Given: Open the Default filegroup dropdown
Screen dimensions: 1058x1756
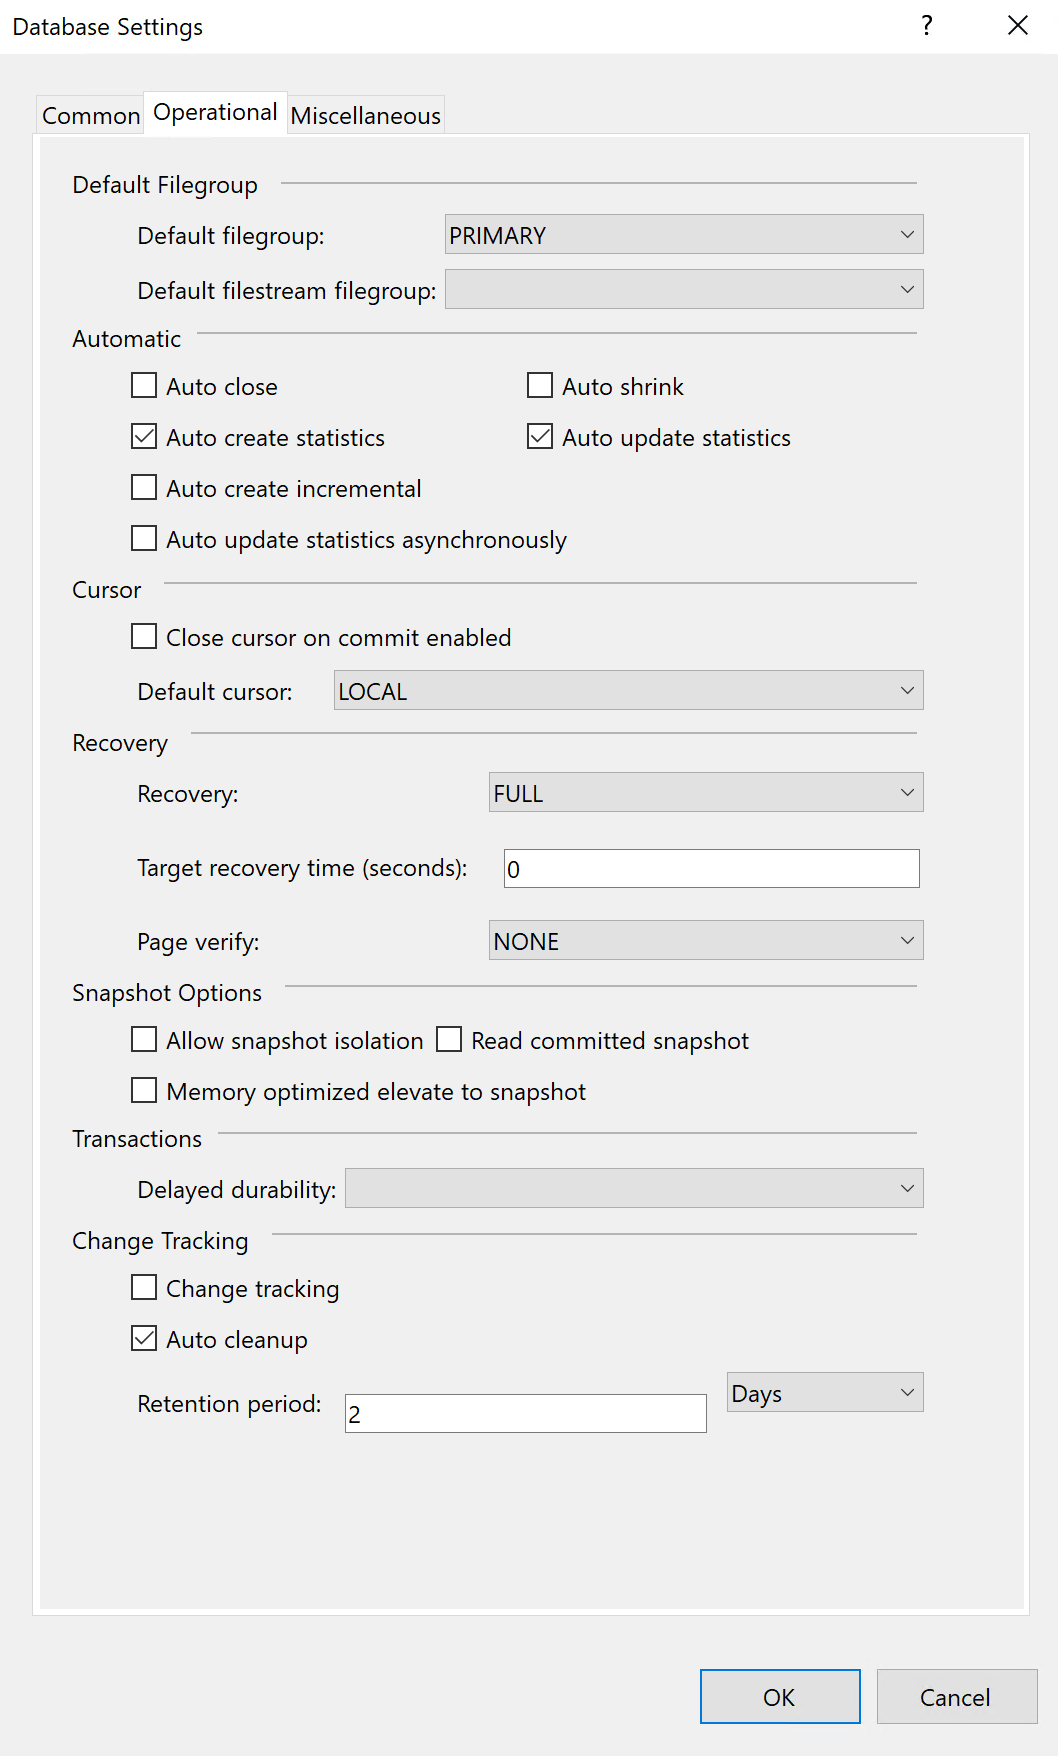Looking at the screenshot, I should tap(684, 235).
